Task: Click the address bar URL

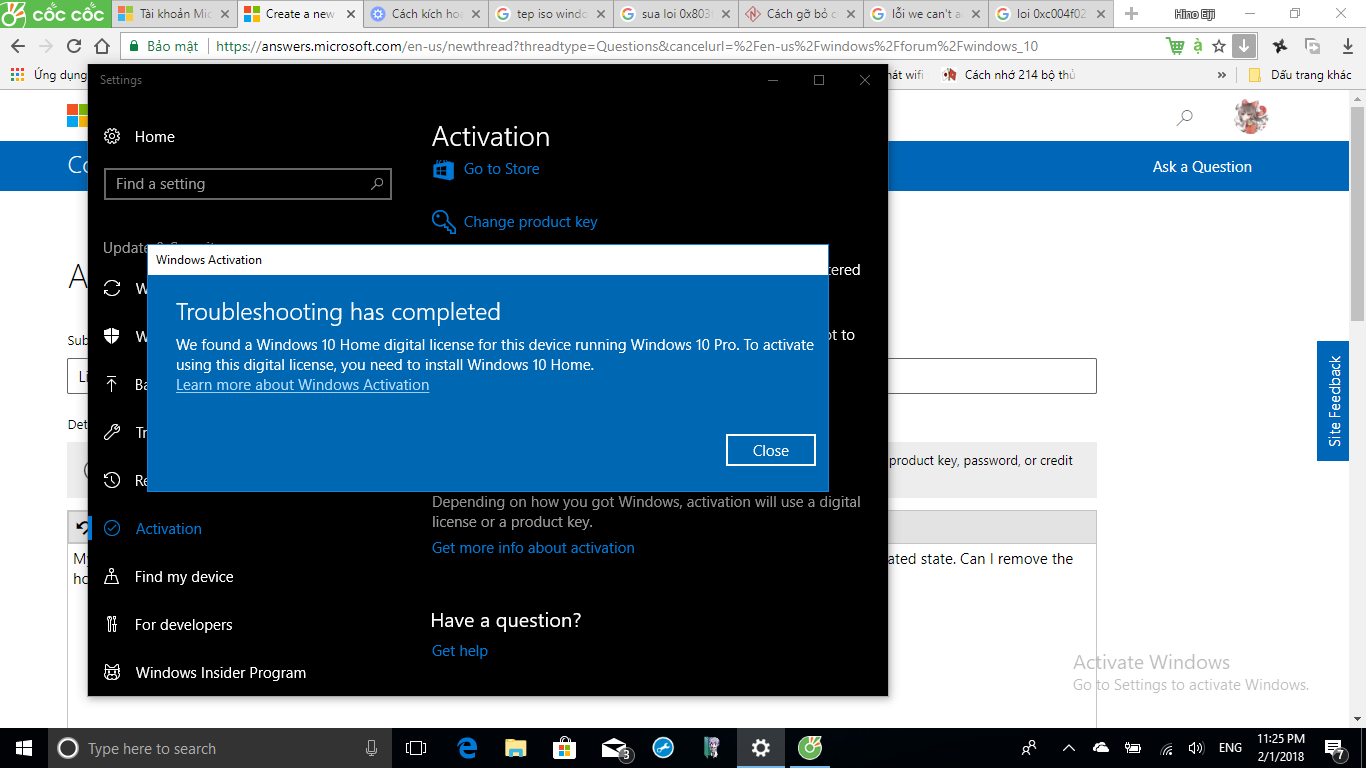Action: click(627, 46)
